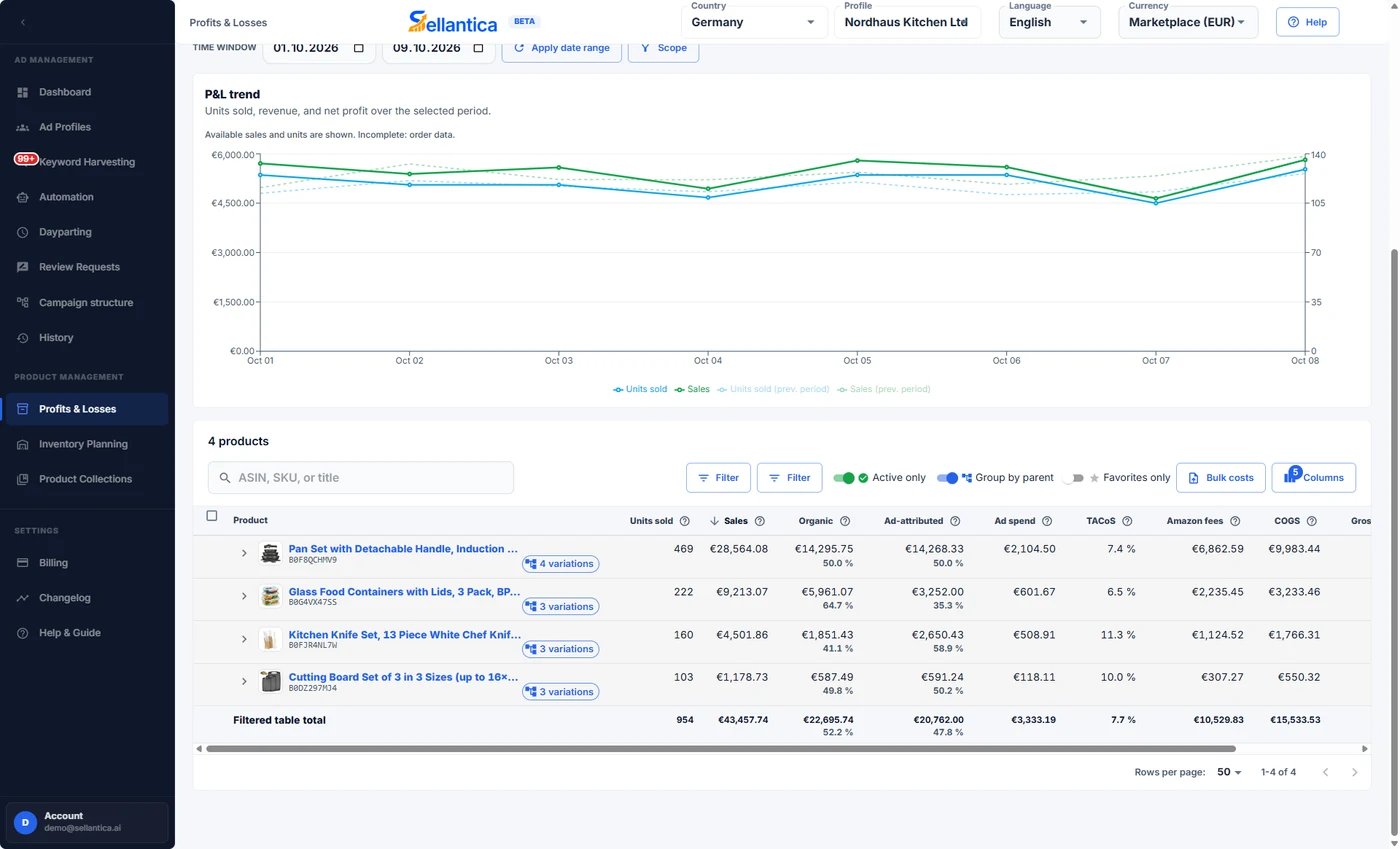
Task: Click the Dayparting clock icon in sidebar
Action: (23, 232)
